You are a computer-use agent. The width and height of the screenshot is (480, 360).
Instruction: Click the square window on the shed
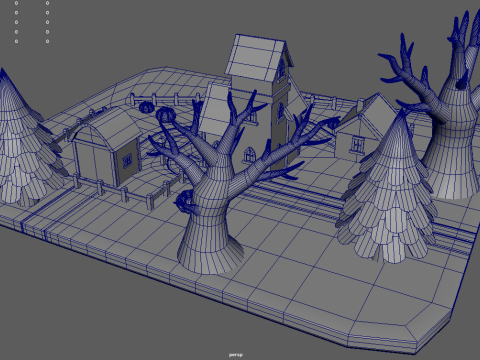[127, 161]
